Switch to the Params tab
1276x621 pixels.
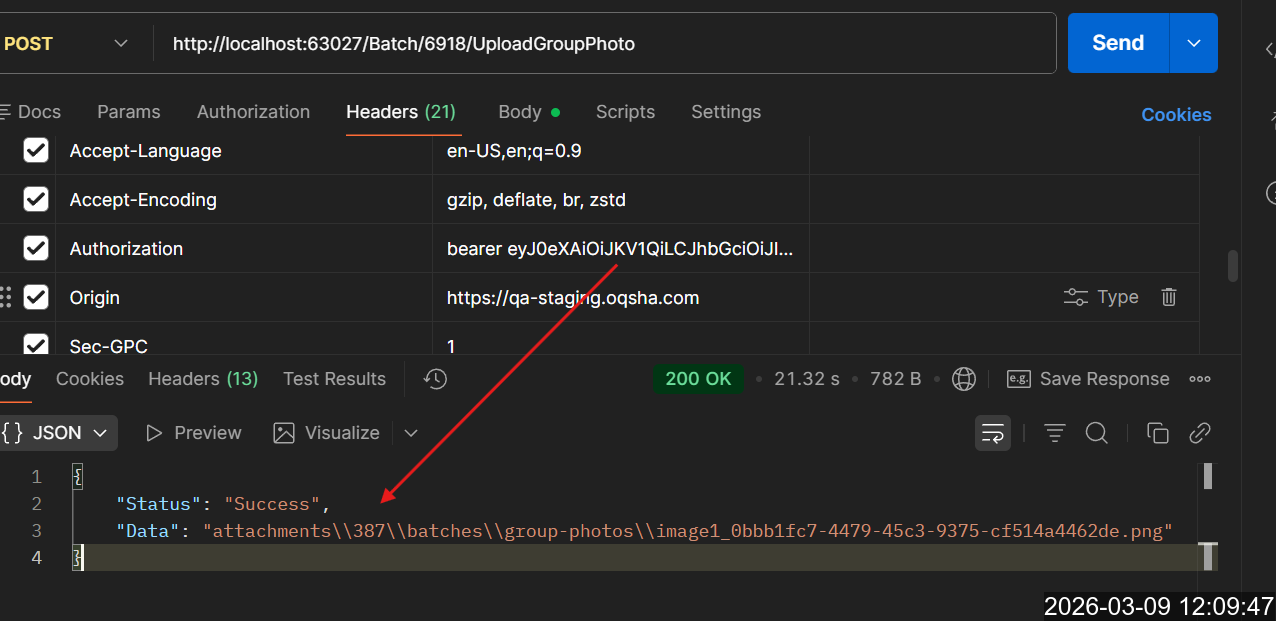[128, 112]
